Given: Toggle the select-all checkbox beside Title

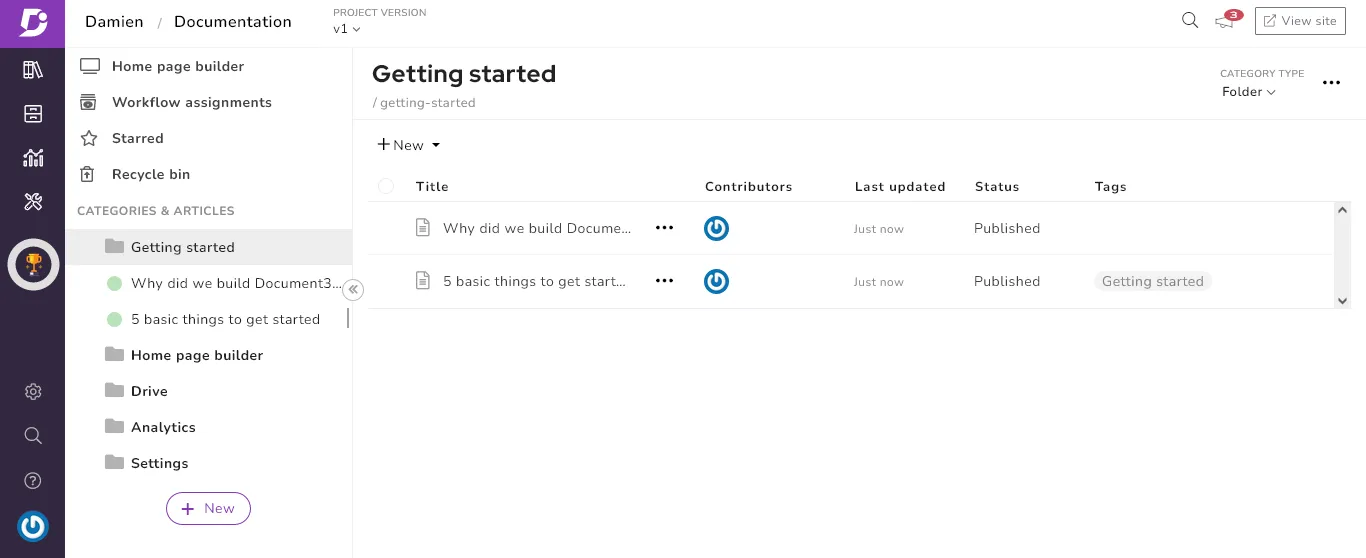Looking at the screenshot, I should 386,186.
